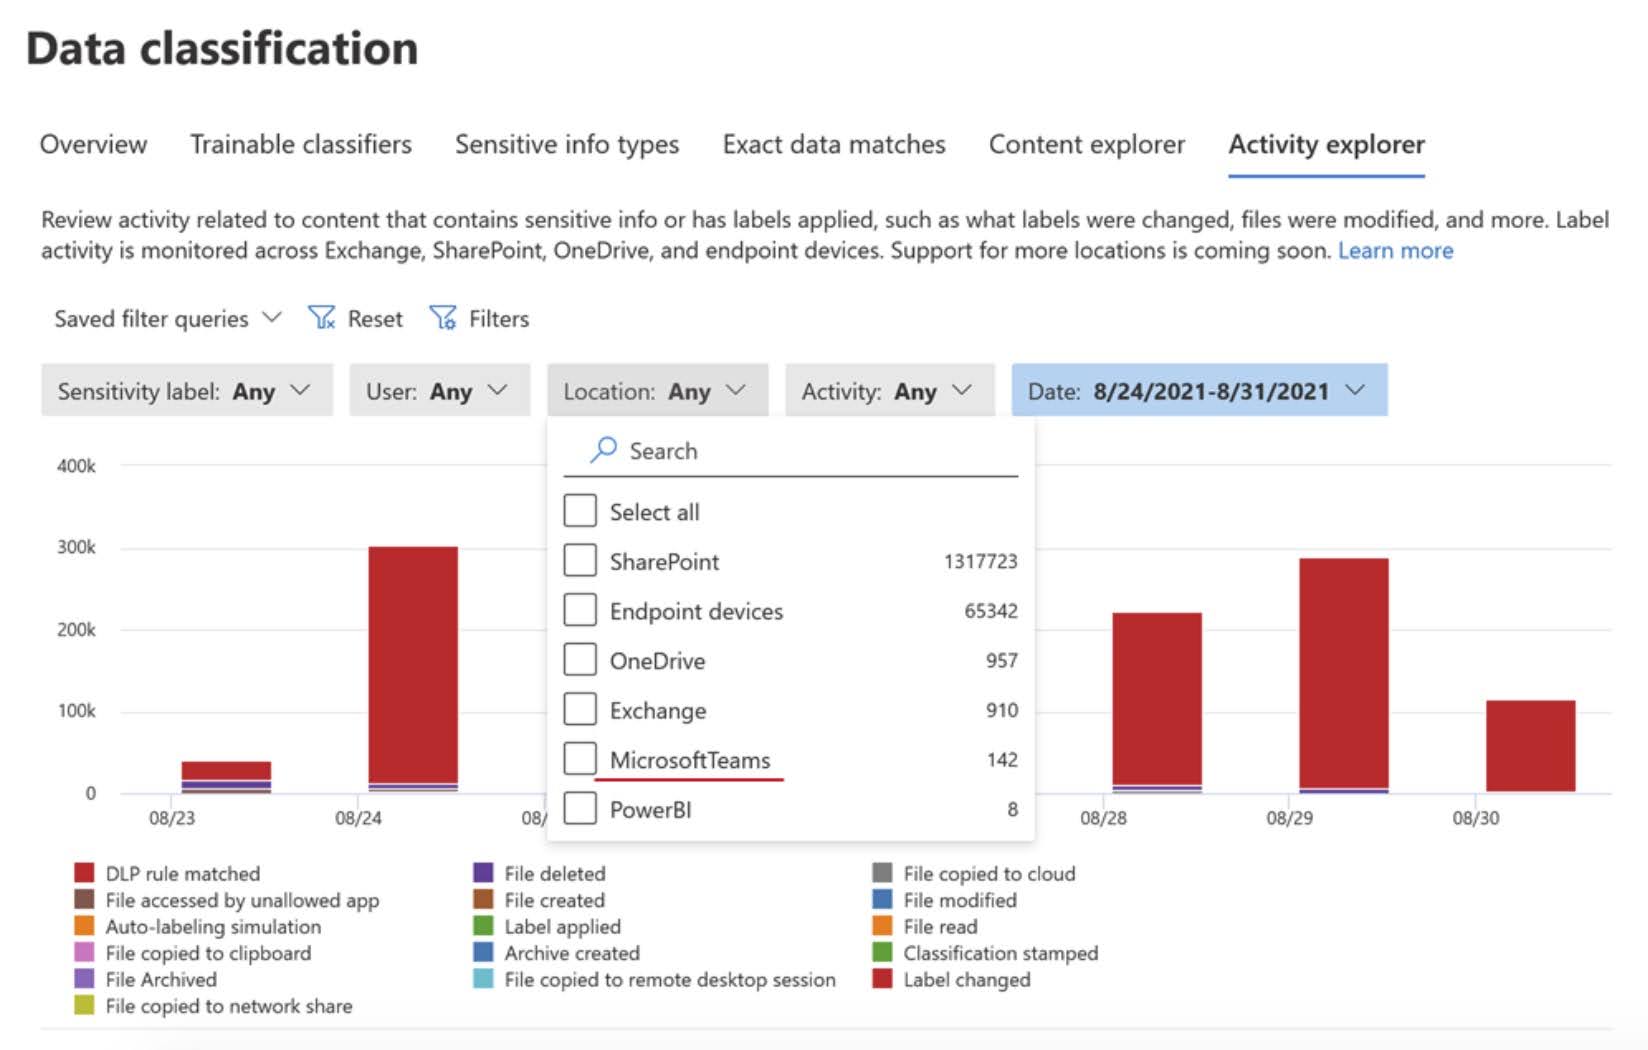The image size is (1648, 1050).
Task: Open Saved filter queries dropdown
Action: 168,318
